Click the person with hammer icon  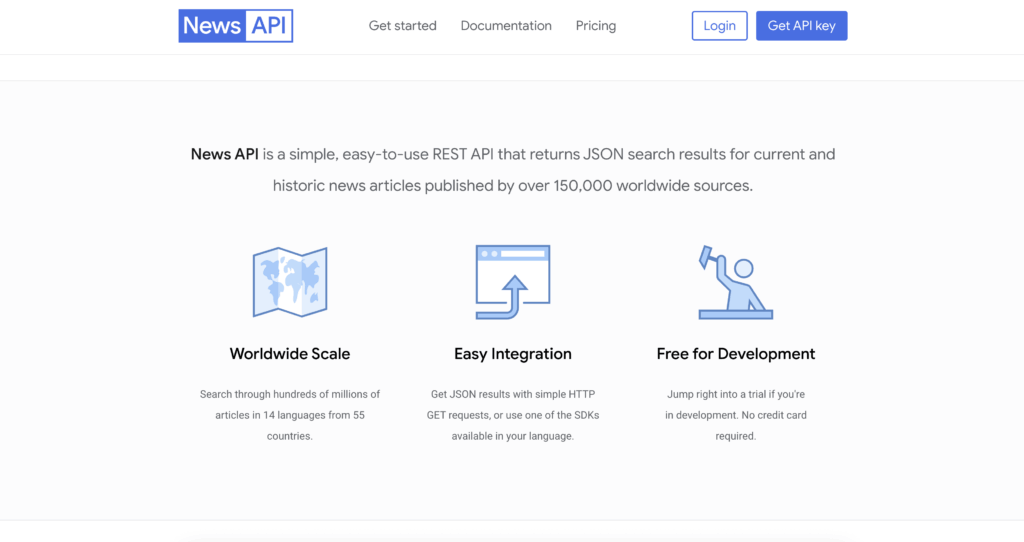tap(735, 282)
